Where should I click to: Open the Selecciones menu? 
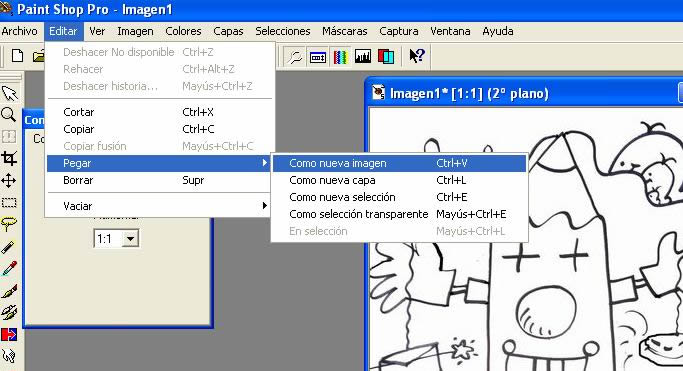click(283, 31)
